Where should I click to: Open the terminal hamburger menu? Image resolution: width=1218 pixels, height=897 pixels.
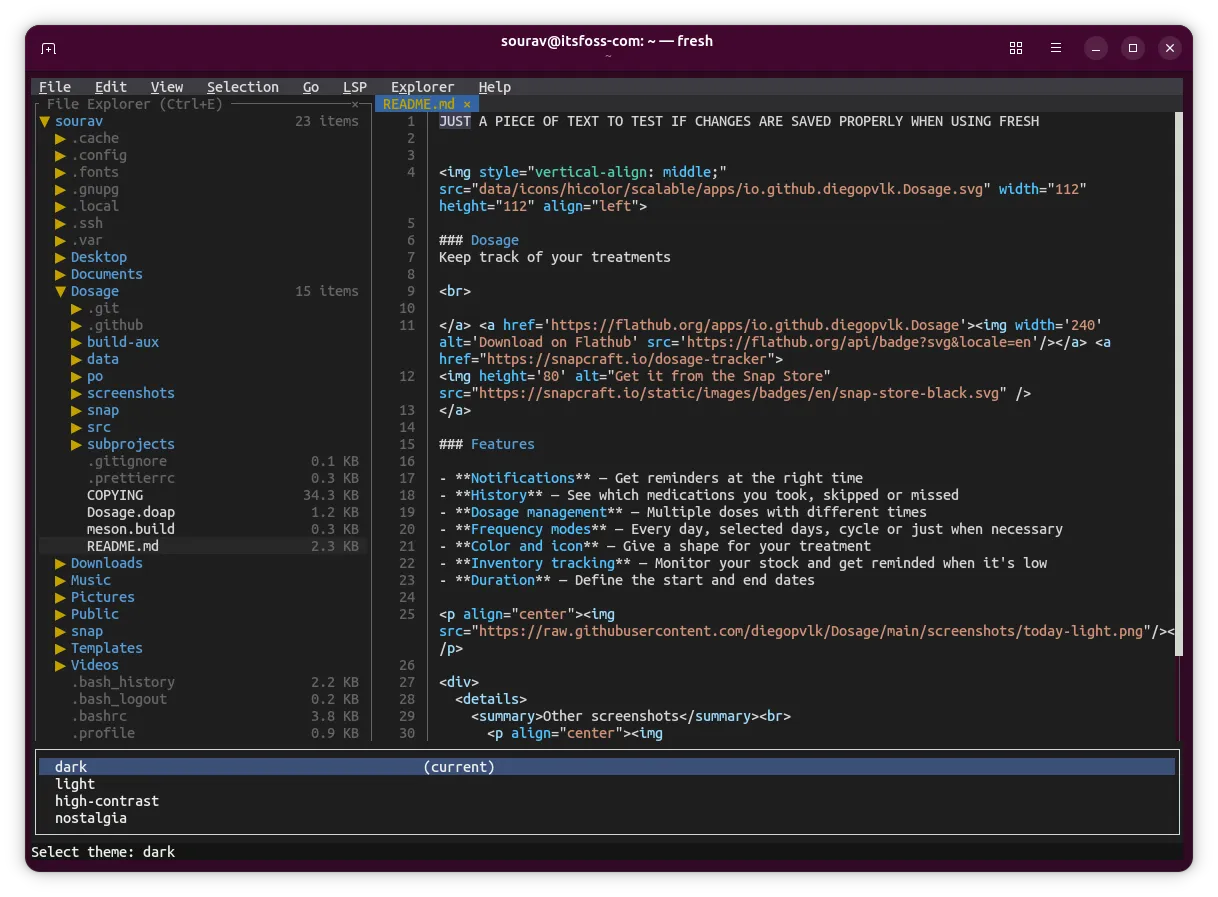coord(1055,48)
